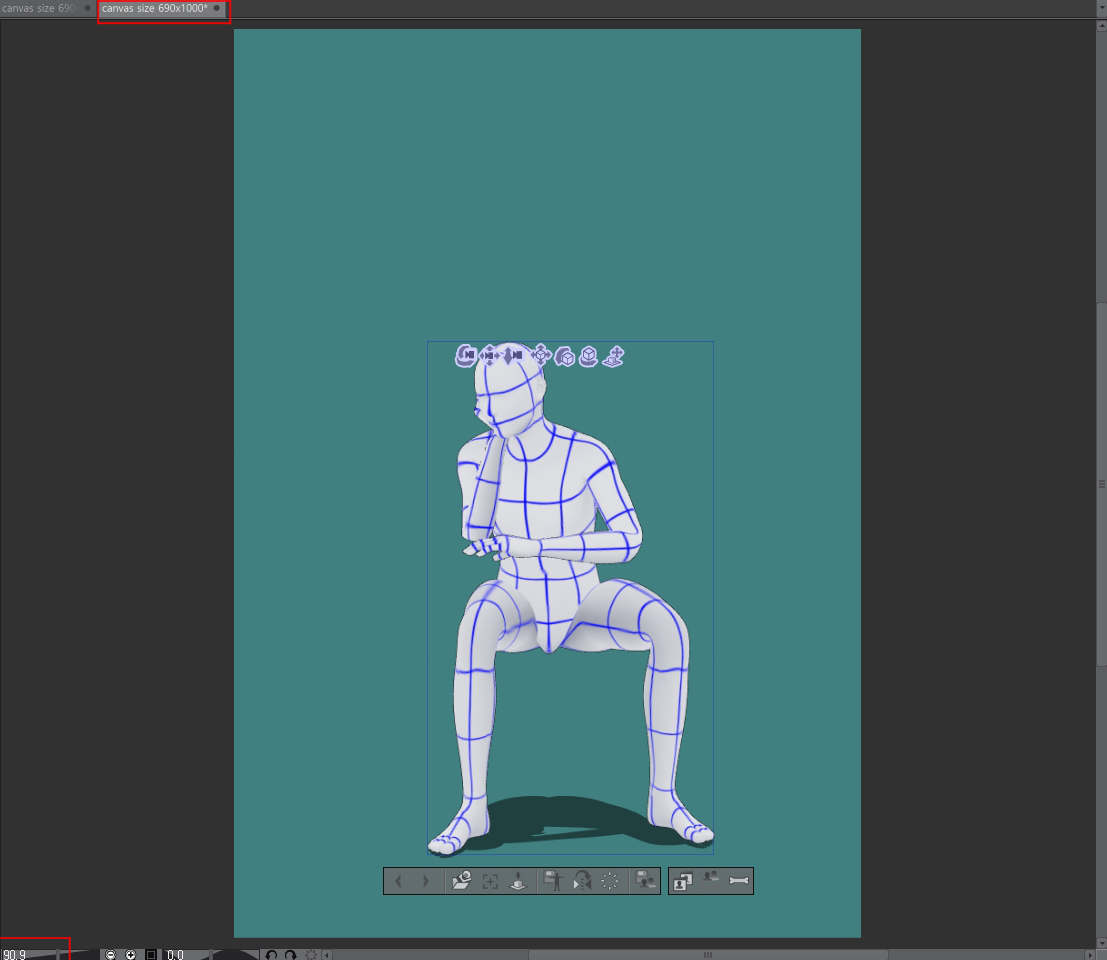Click the flip pose horizontally icon
This screenshot has width=1107, height=960.
(x=582, y=881)
